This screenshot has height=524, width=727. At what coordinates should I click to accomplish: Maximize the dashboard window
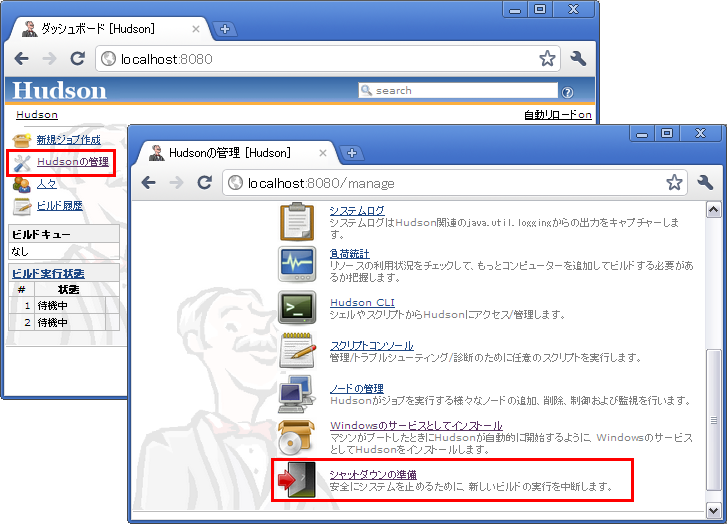pos(540,9)
